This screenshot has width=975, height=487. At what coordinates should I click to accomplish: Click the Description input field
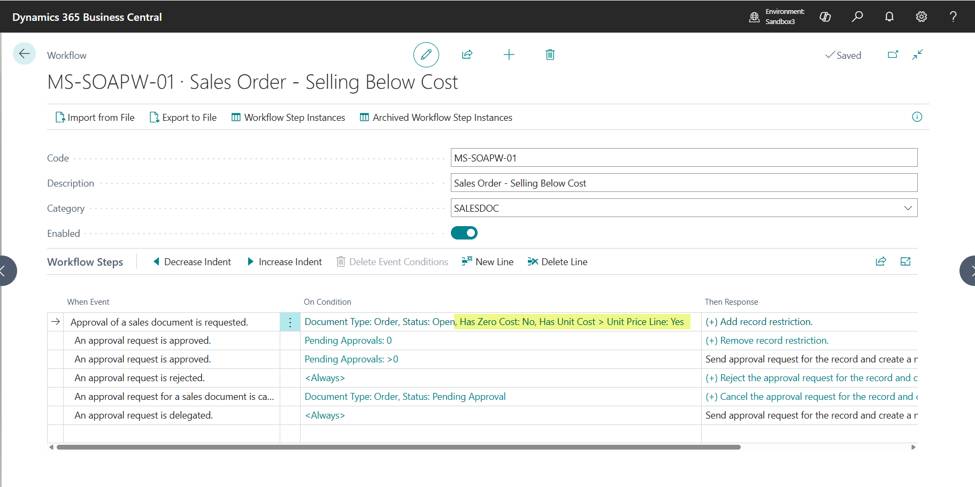[684, 183]
